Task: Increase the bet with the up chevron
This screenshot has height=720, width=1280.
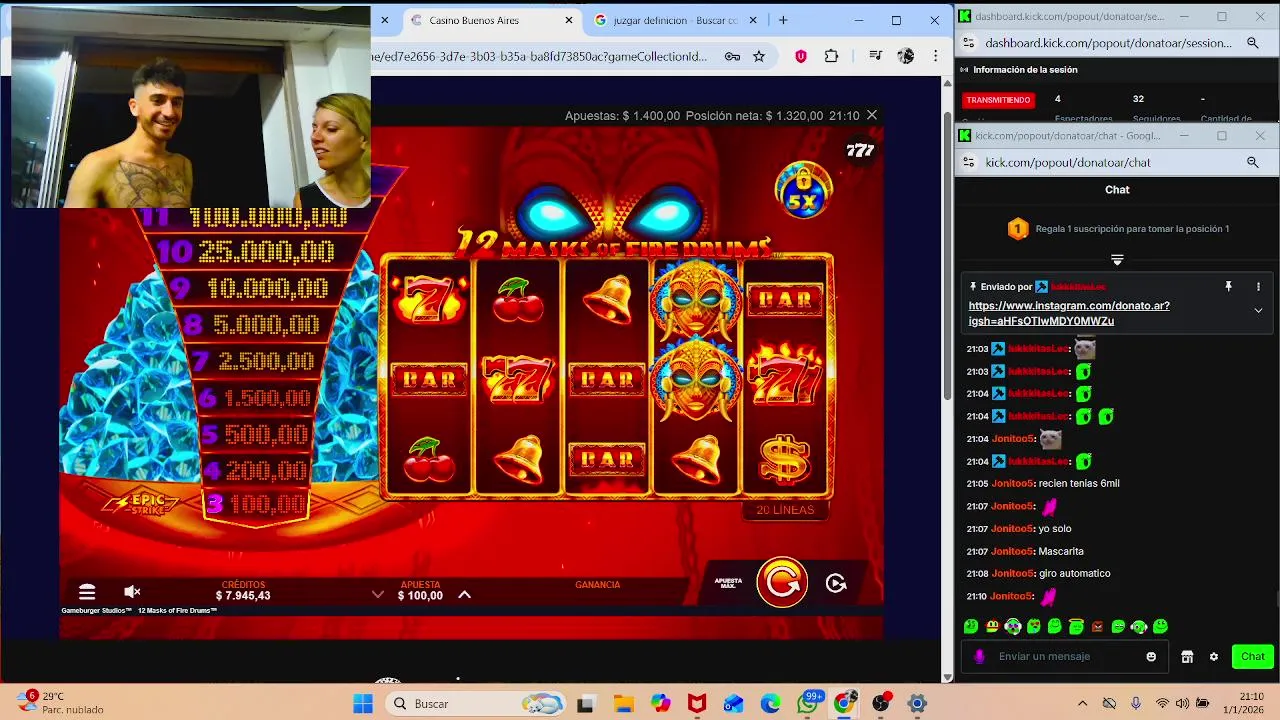Action: (464, 594)
